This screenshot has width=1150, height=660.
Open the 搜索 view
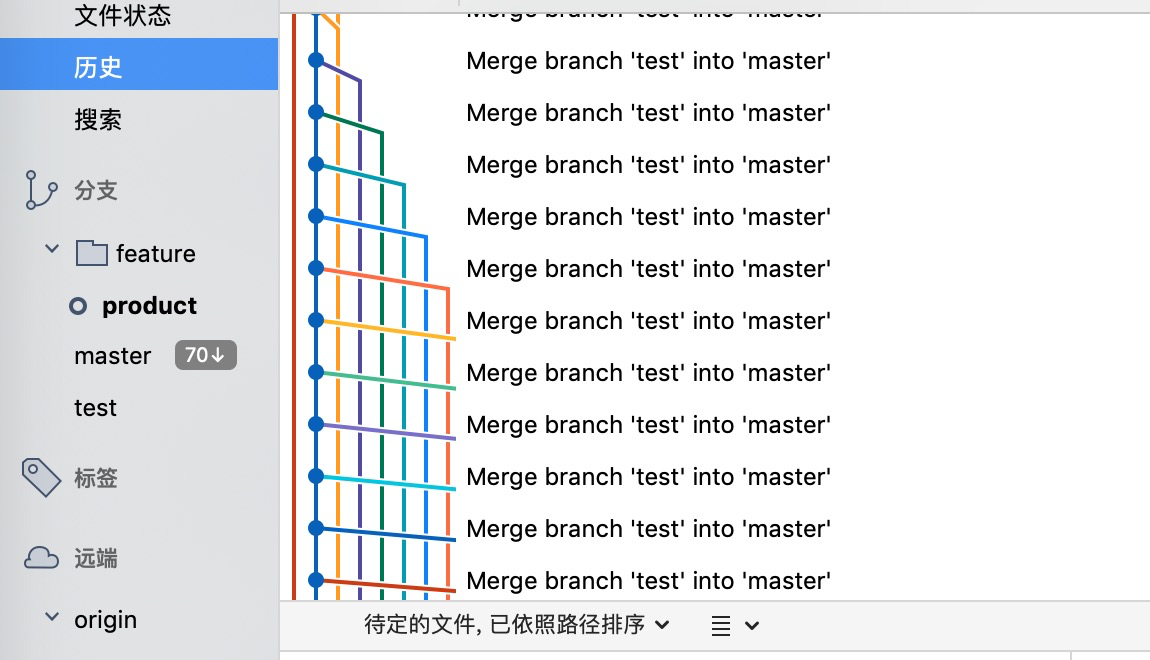pos(98,120)
